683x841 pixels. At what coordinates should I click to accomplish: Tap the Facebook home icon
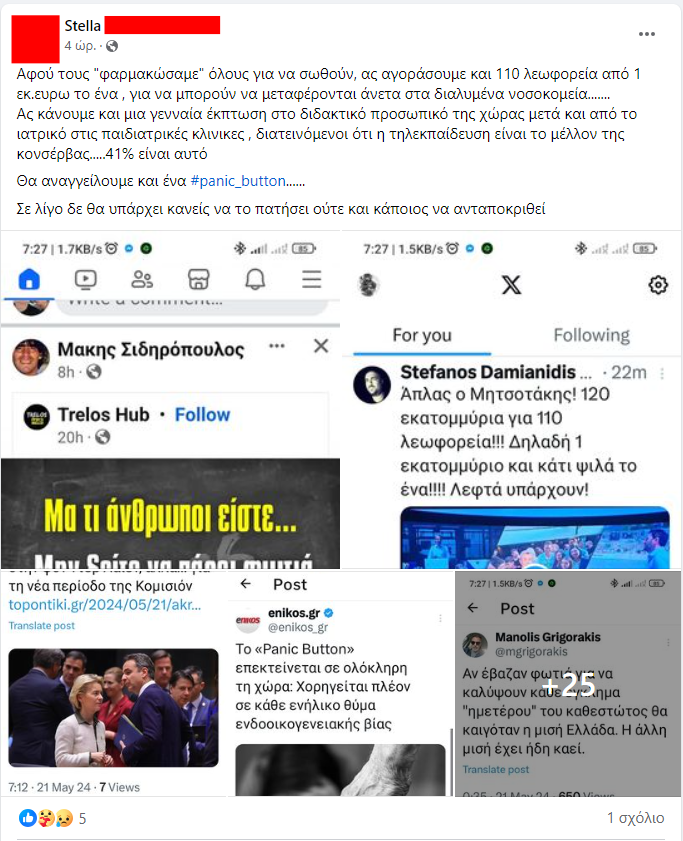coord(29,279)
